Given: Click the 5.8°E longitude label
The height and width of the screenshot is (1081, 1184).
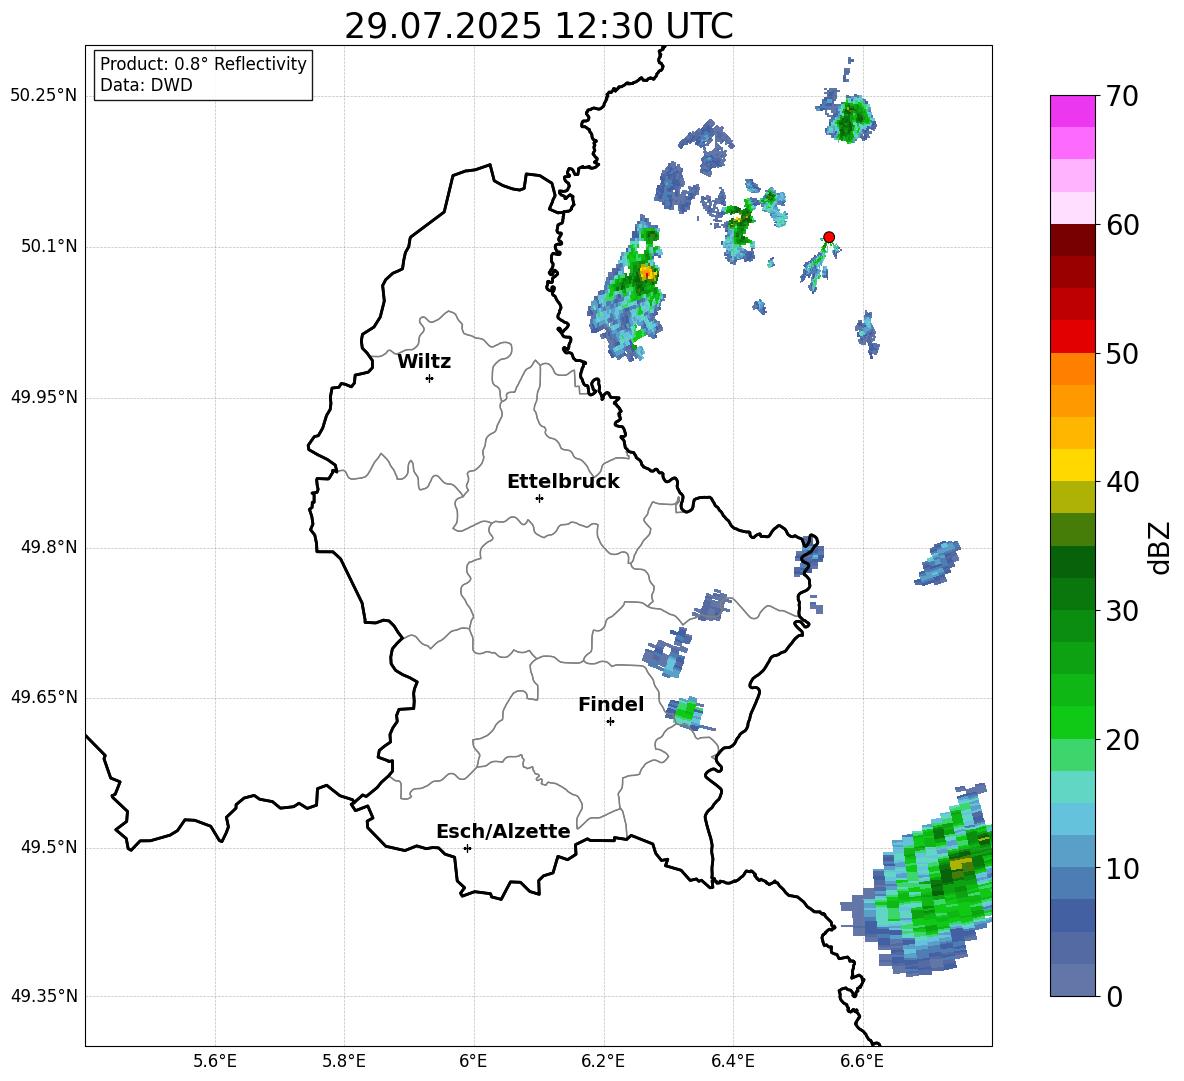Looking at the screenshot, I should tap(344, 1061).
